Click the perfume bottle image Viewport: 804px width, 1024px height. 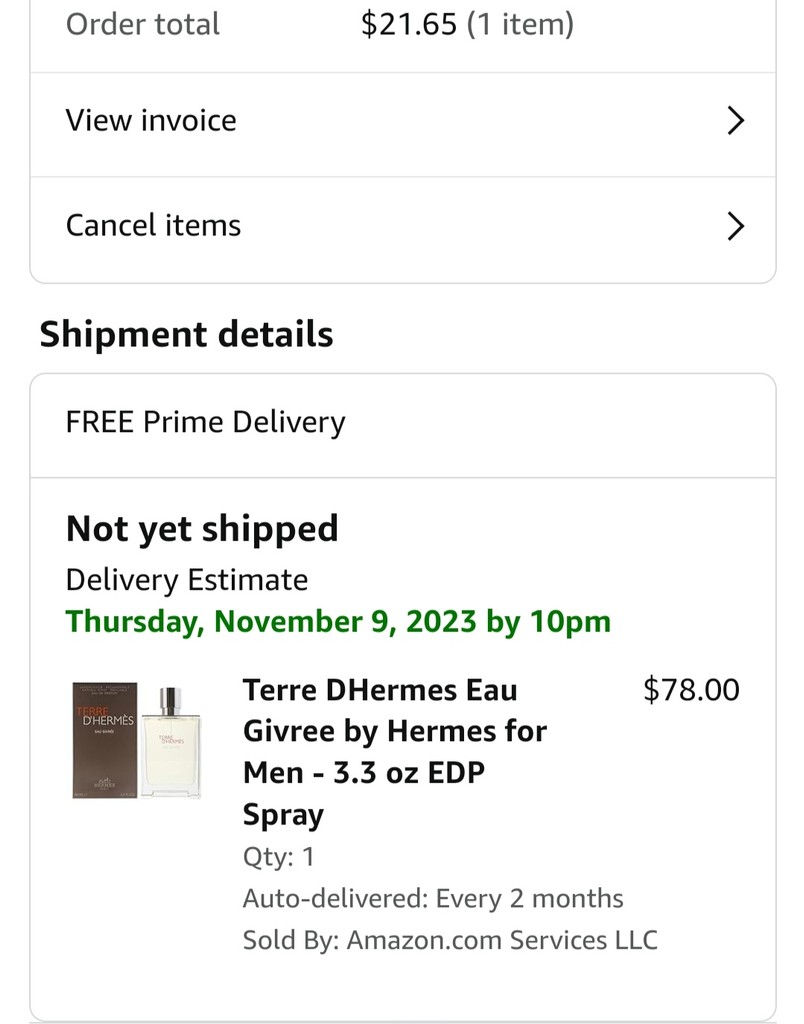point(170,742)
